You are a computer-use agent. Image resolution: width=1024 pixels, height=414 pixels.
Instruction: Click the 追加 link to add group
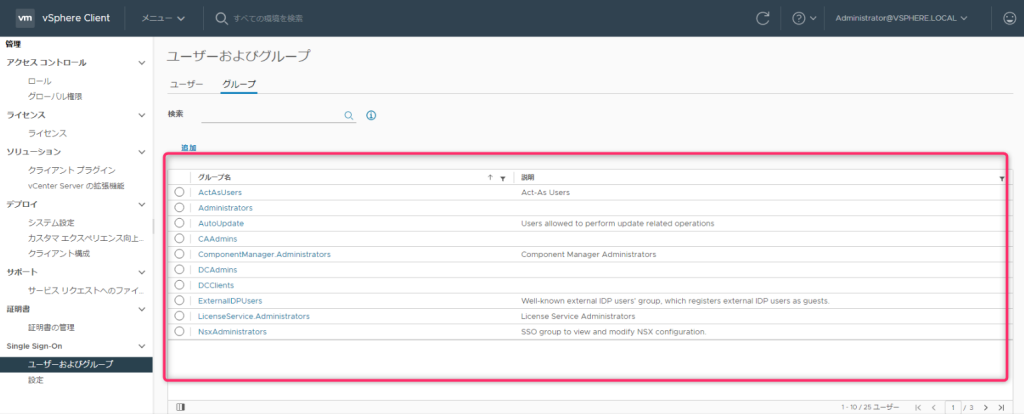[189, 148]
